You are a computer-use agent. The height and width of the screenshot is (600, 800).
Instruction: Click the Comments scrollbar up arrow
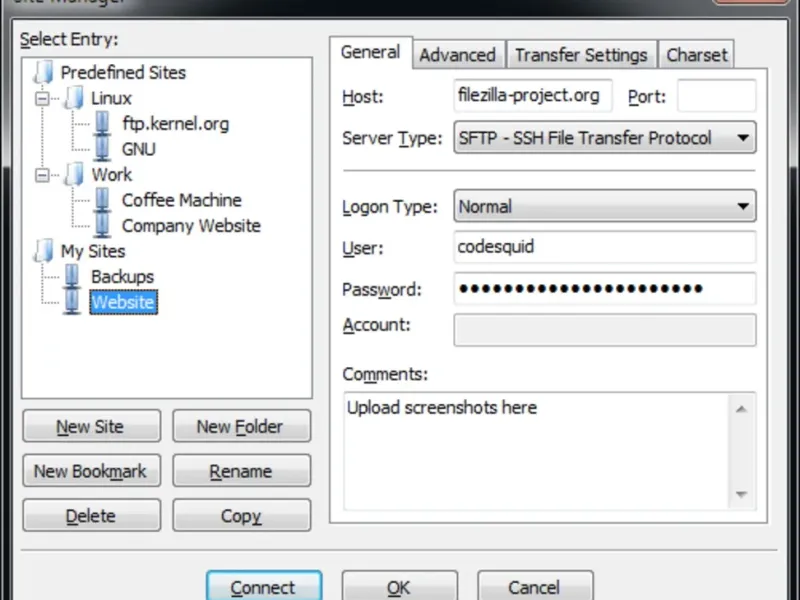pyautogui.click(x=741, y=409)
